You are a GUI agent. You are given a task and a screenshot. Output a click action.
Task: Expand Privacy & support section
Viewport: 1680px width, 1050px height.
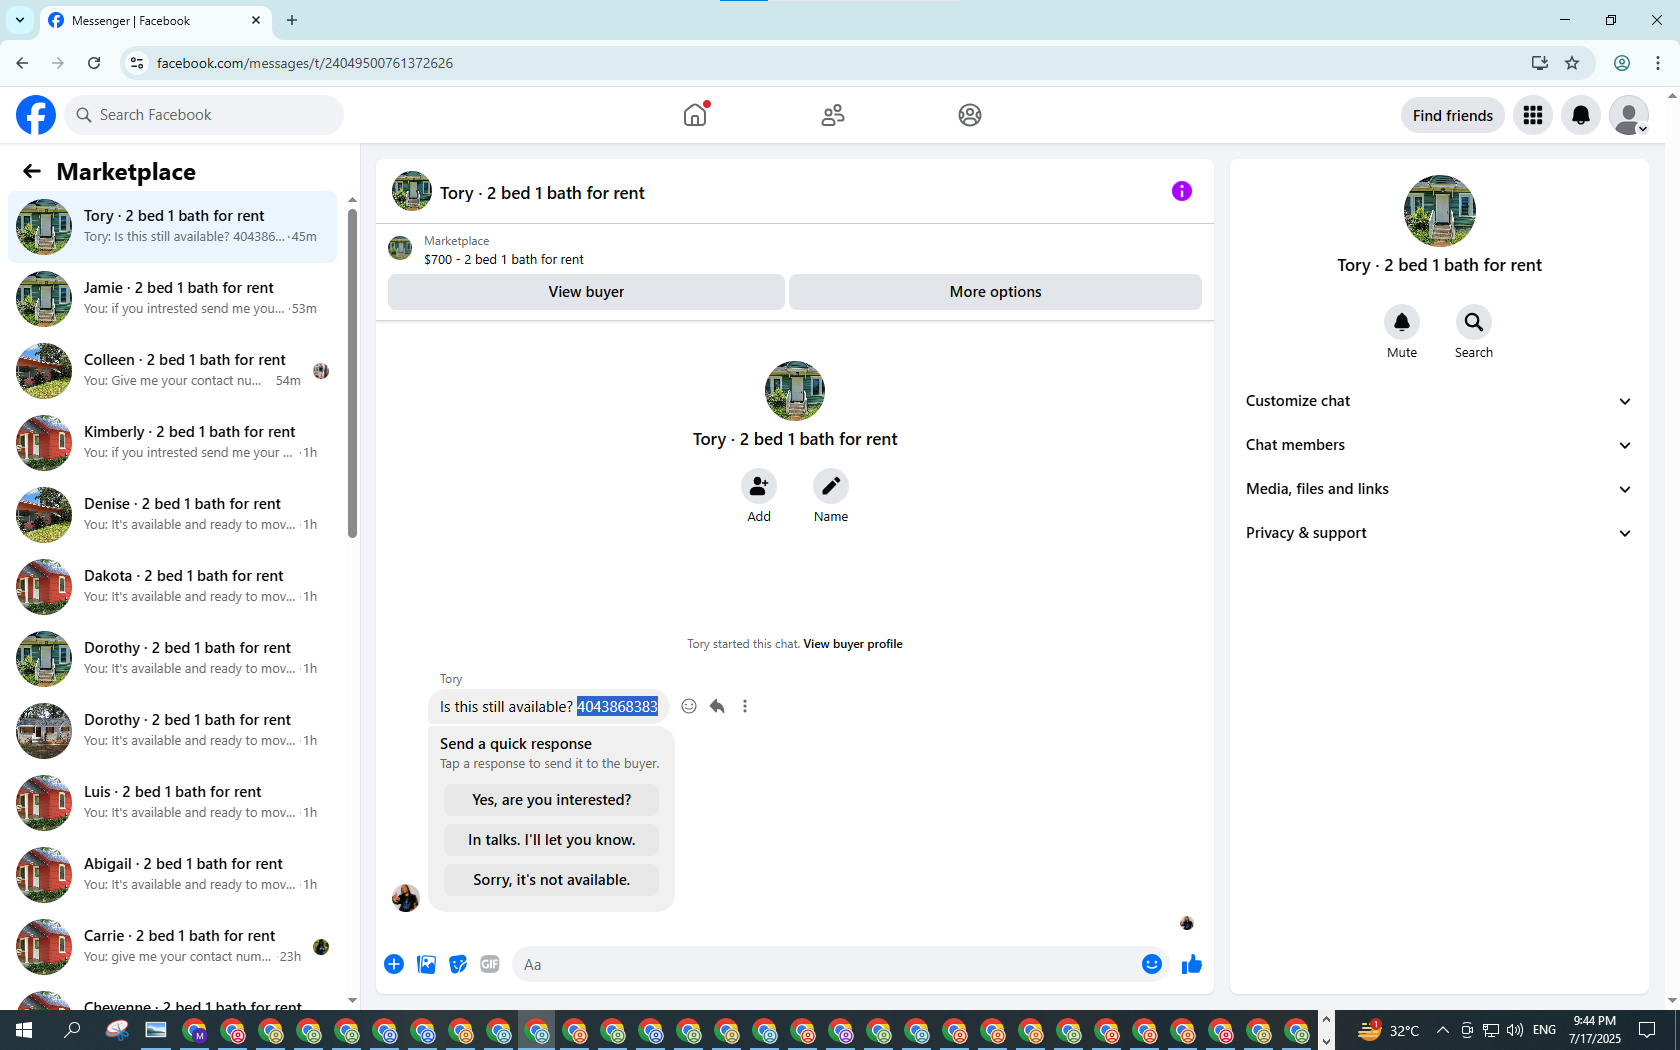click(x=1439, y=533)
